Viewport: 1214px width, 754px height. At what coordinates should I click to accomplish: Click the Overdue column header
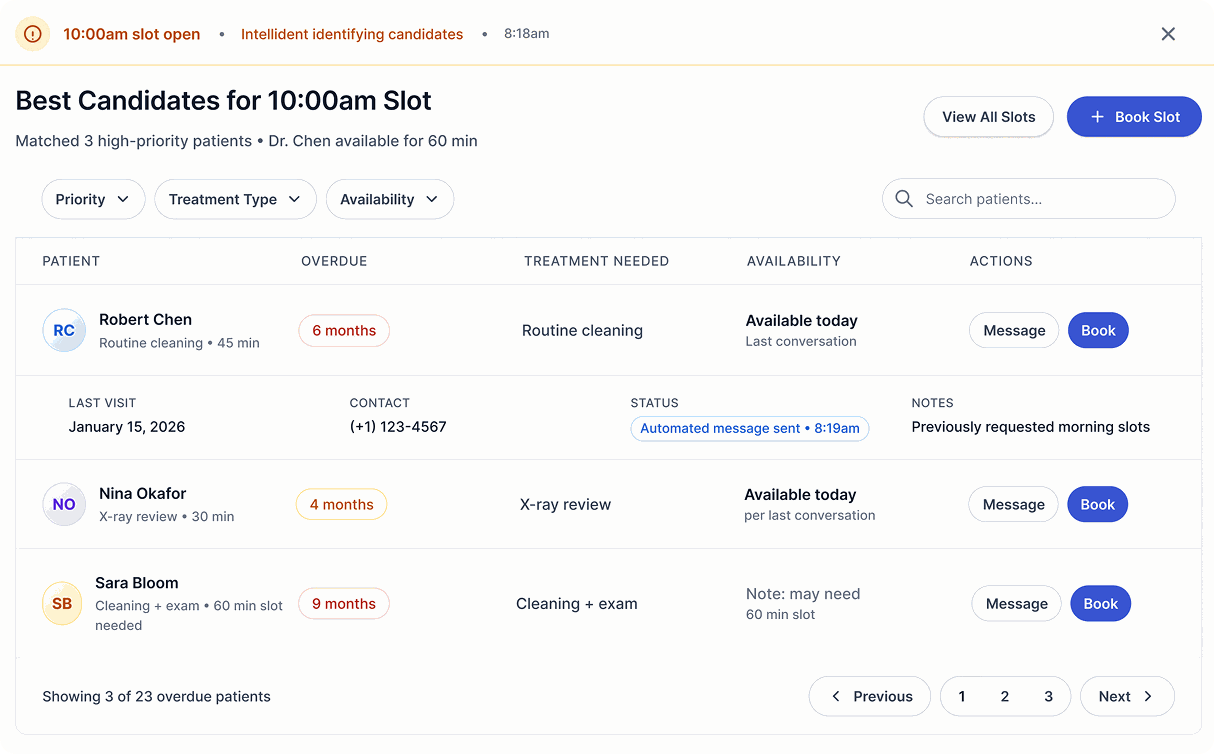(x=334, y=261)
